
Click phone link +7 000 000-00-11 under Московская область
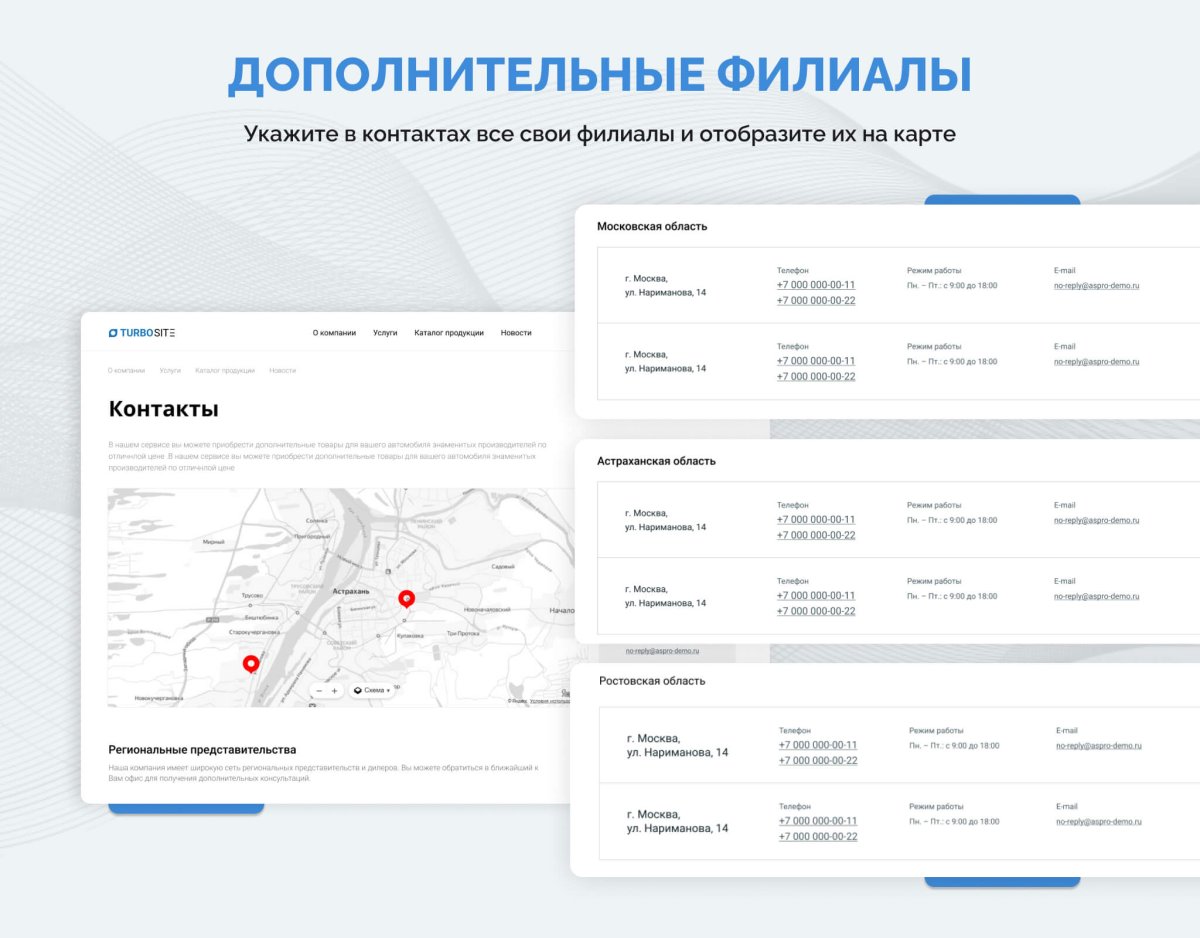815,284
